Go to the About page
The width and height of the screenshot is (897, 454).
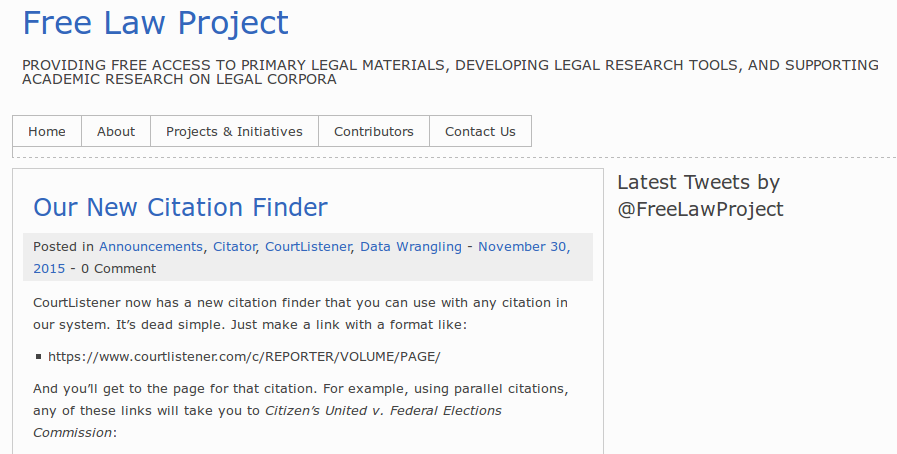click(x=116, y=131)
